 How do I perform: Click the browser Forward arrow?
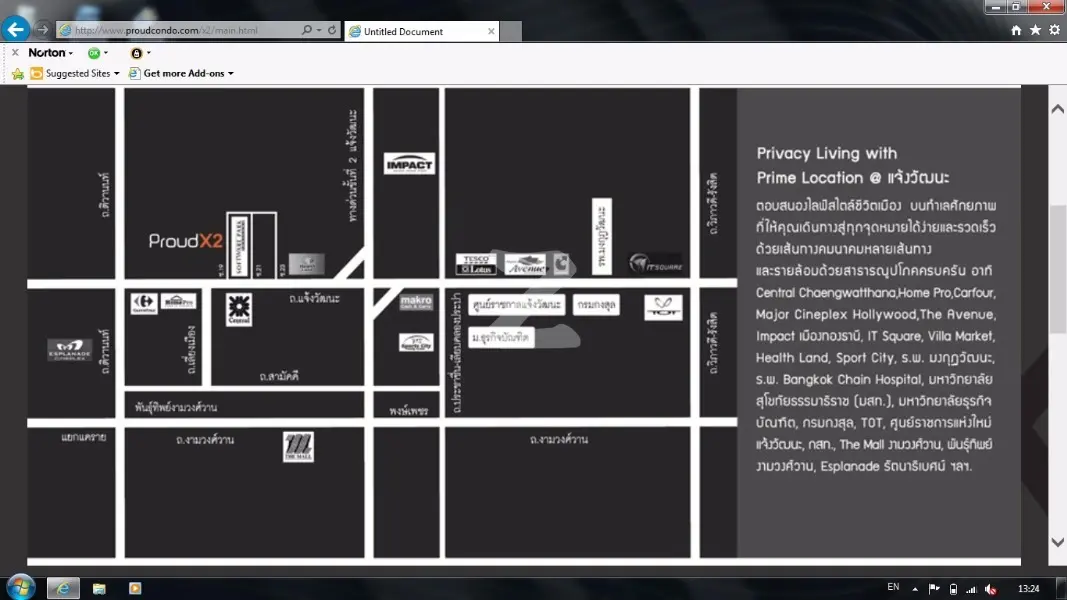pyautogui.click(x=42, y=30)
